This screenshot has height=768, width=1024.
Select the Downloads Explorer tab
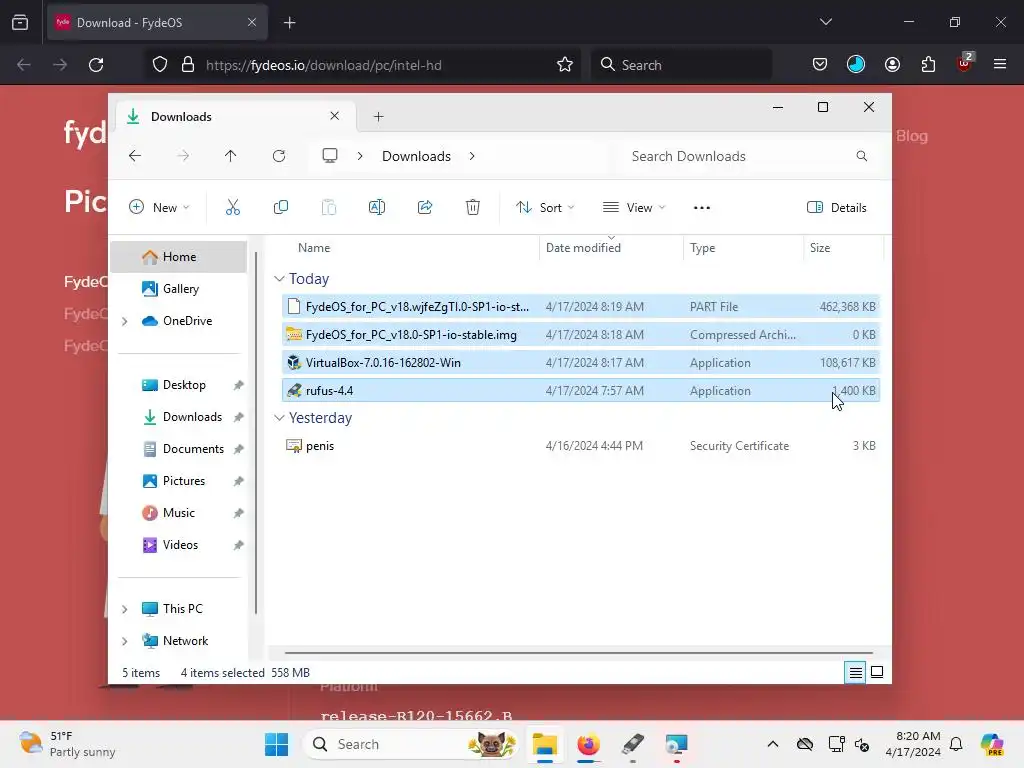[238, 116]
